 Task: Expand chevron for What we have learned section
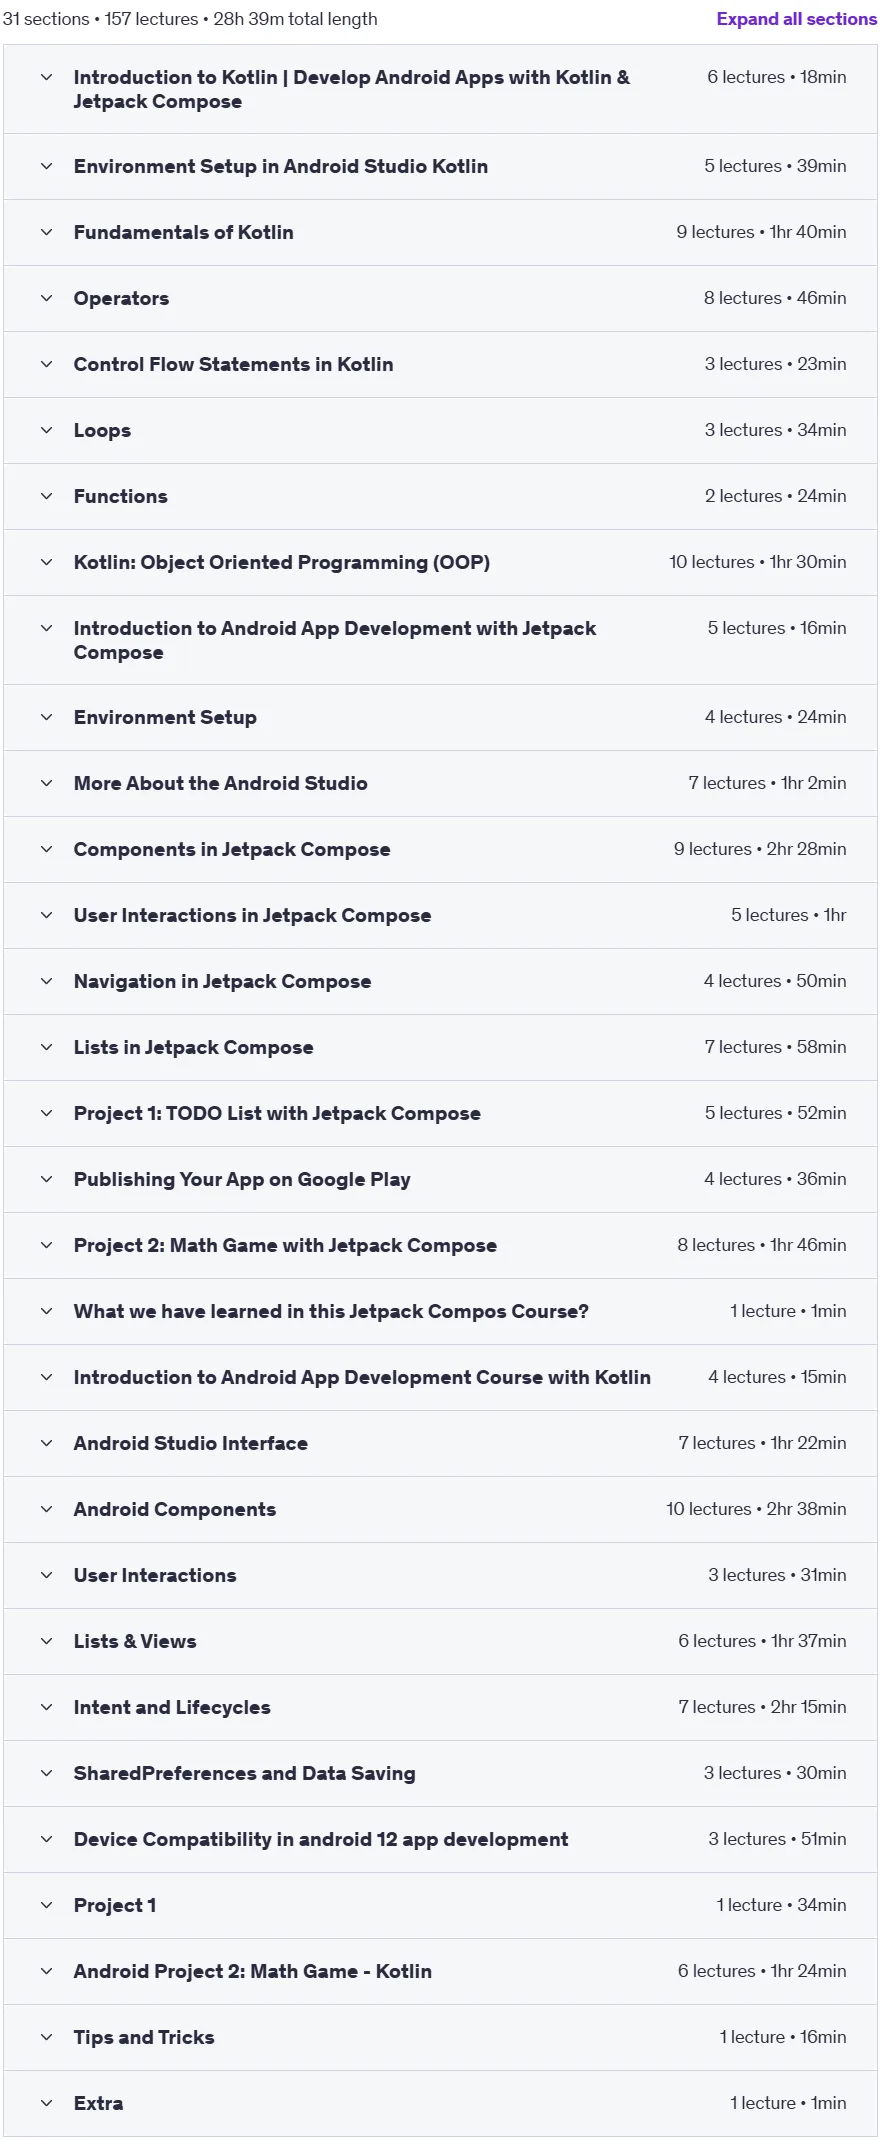pyautogui.click(x=46, y=1311)
